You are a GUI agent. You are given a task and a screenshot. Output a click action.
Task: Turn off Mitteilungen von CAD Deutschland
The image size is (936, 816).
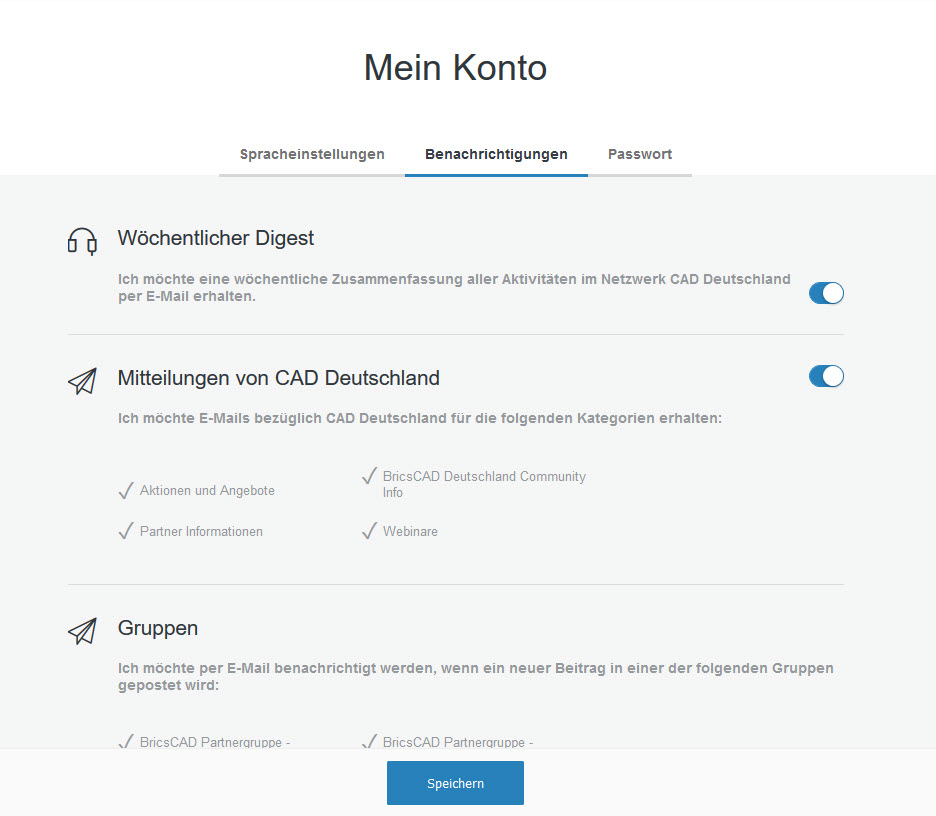pyautogui.click(x=826, y=376)
